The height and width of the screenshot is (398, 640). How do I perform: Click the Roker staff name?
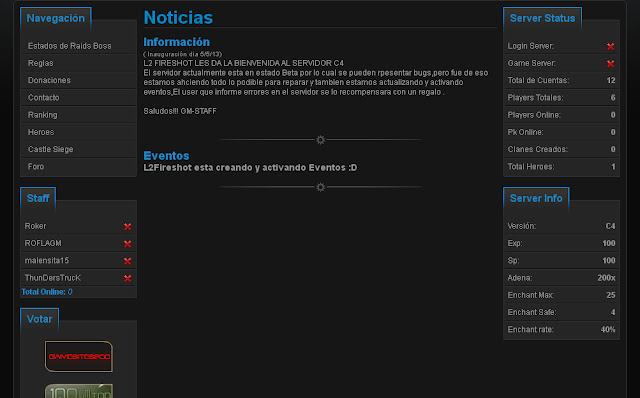click(35, 226)
